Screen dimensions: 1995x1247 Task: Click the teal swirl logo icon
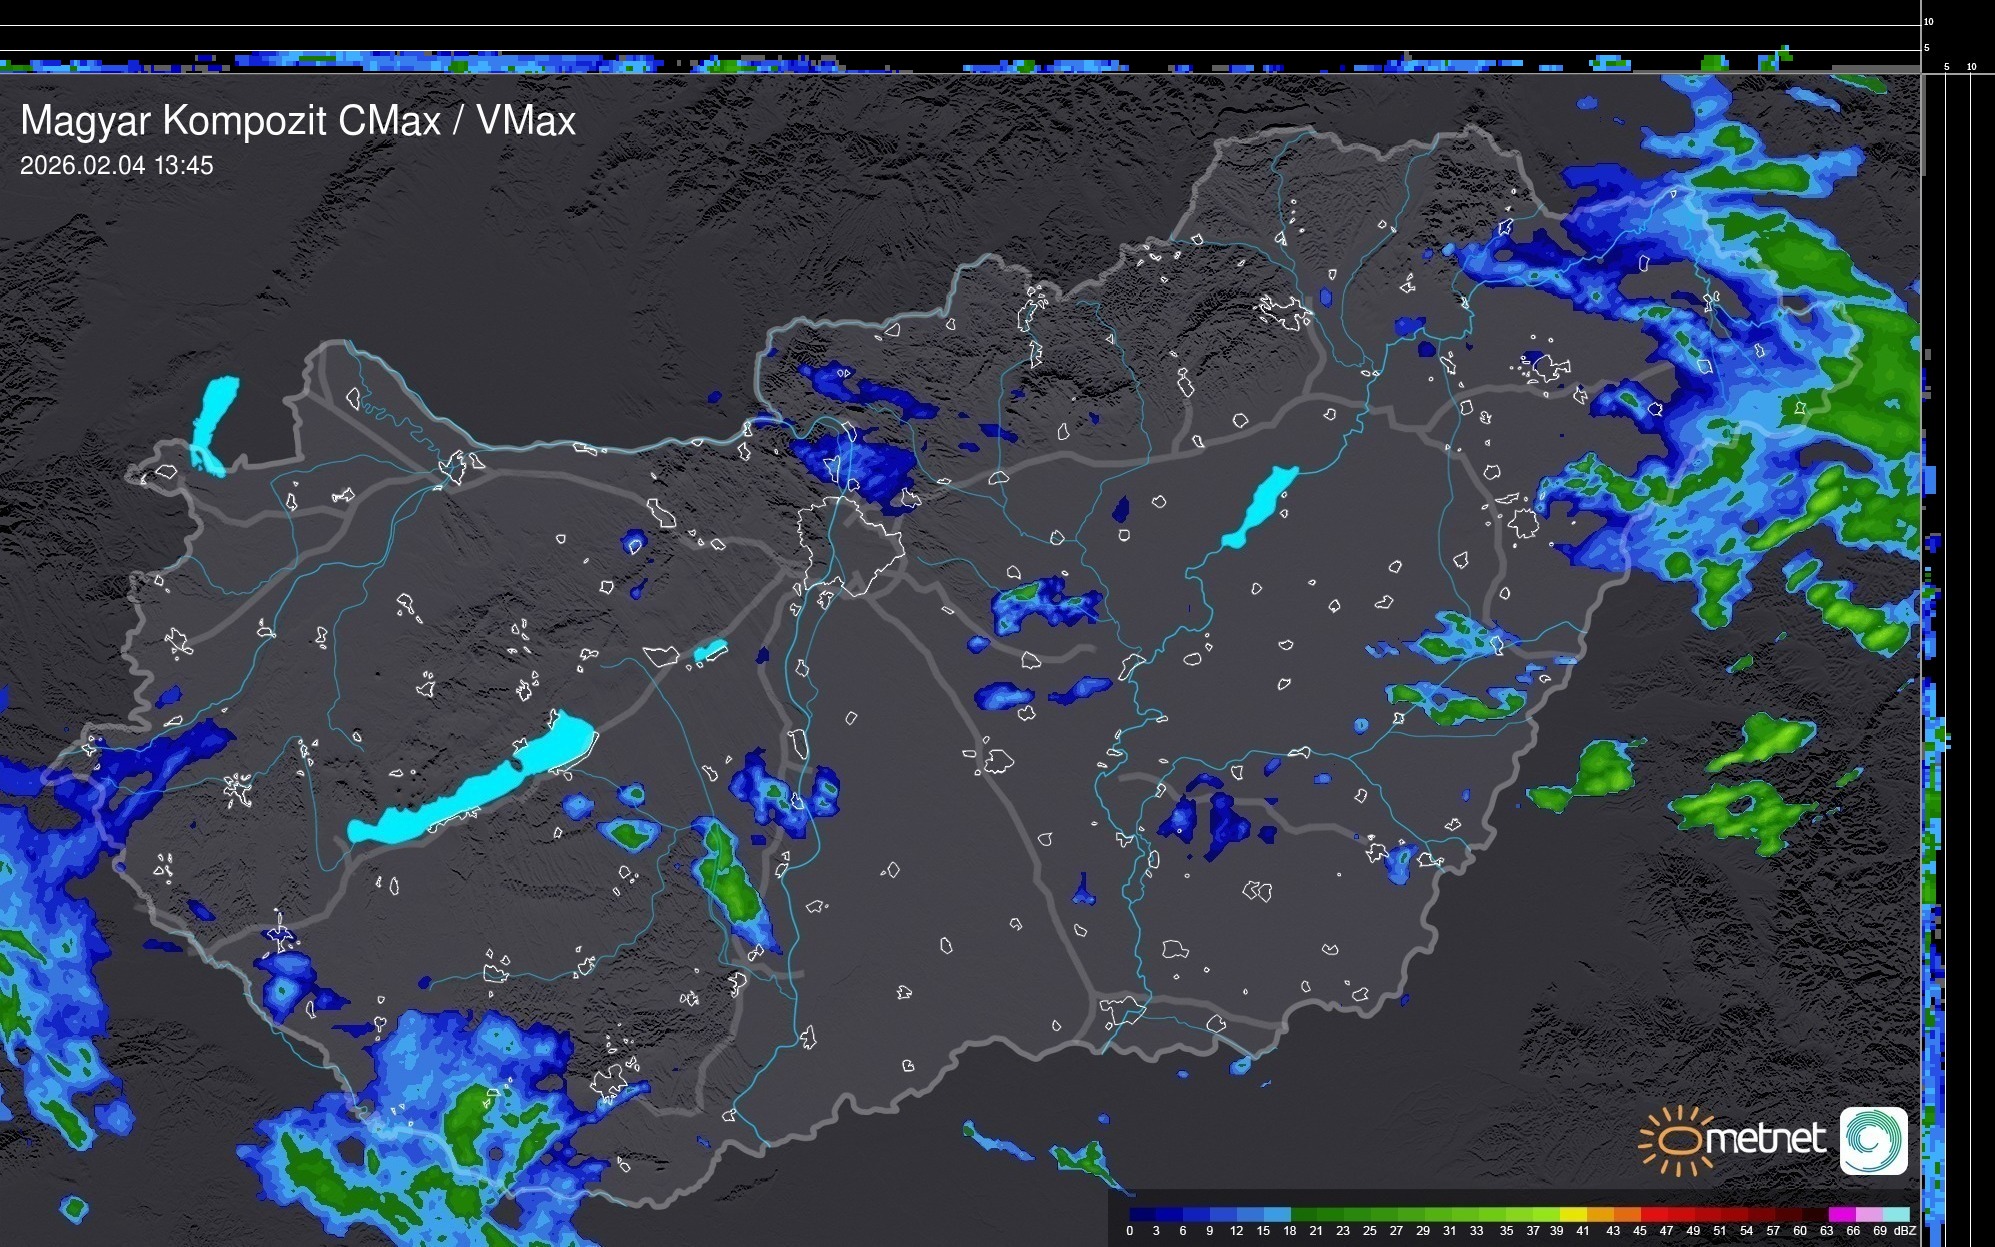(x=1873, y=1140)
